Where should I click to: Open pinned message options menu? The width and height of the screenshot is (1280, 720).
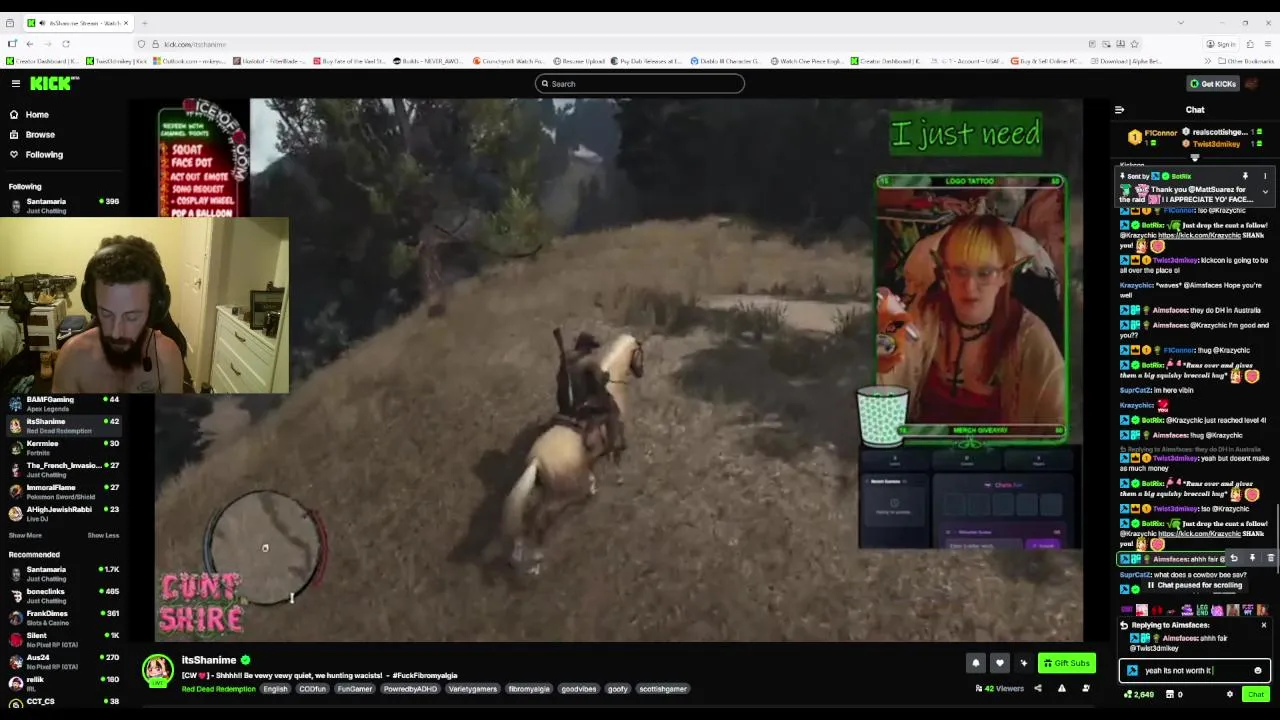pos(1264,176)
